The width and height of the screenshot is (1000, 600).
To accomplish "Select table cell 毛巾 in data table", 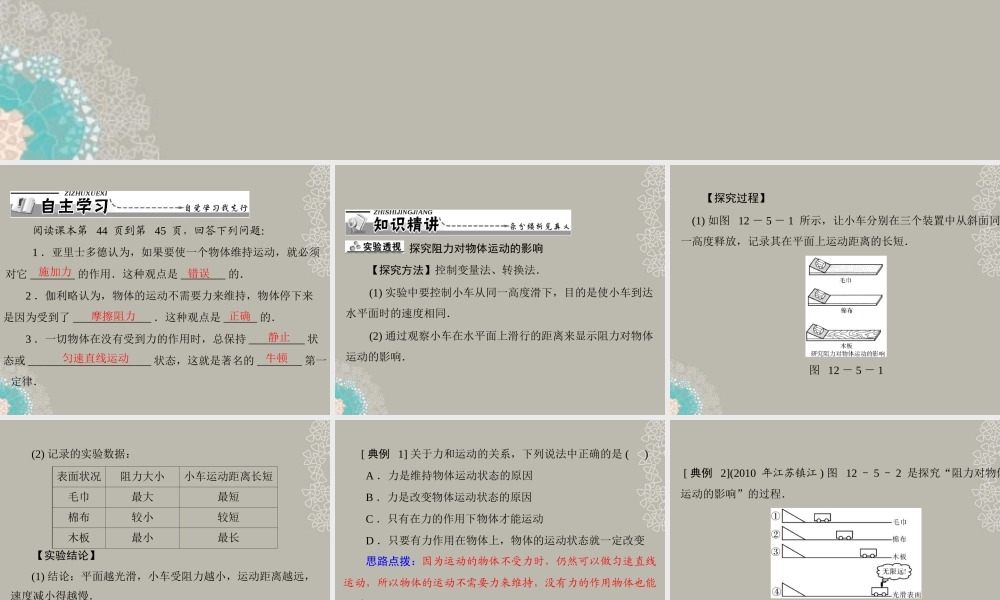I will (79, 497).
